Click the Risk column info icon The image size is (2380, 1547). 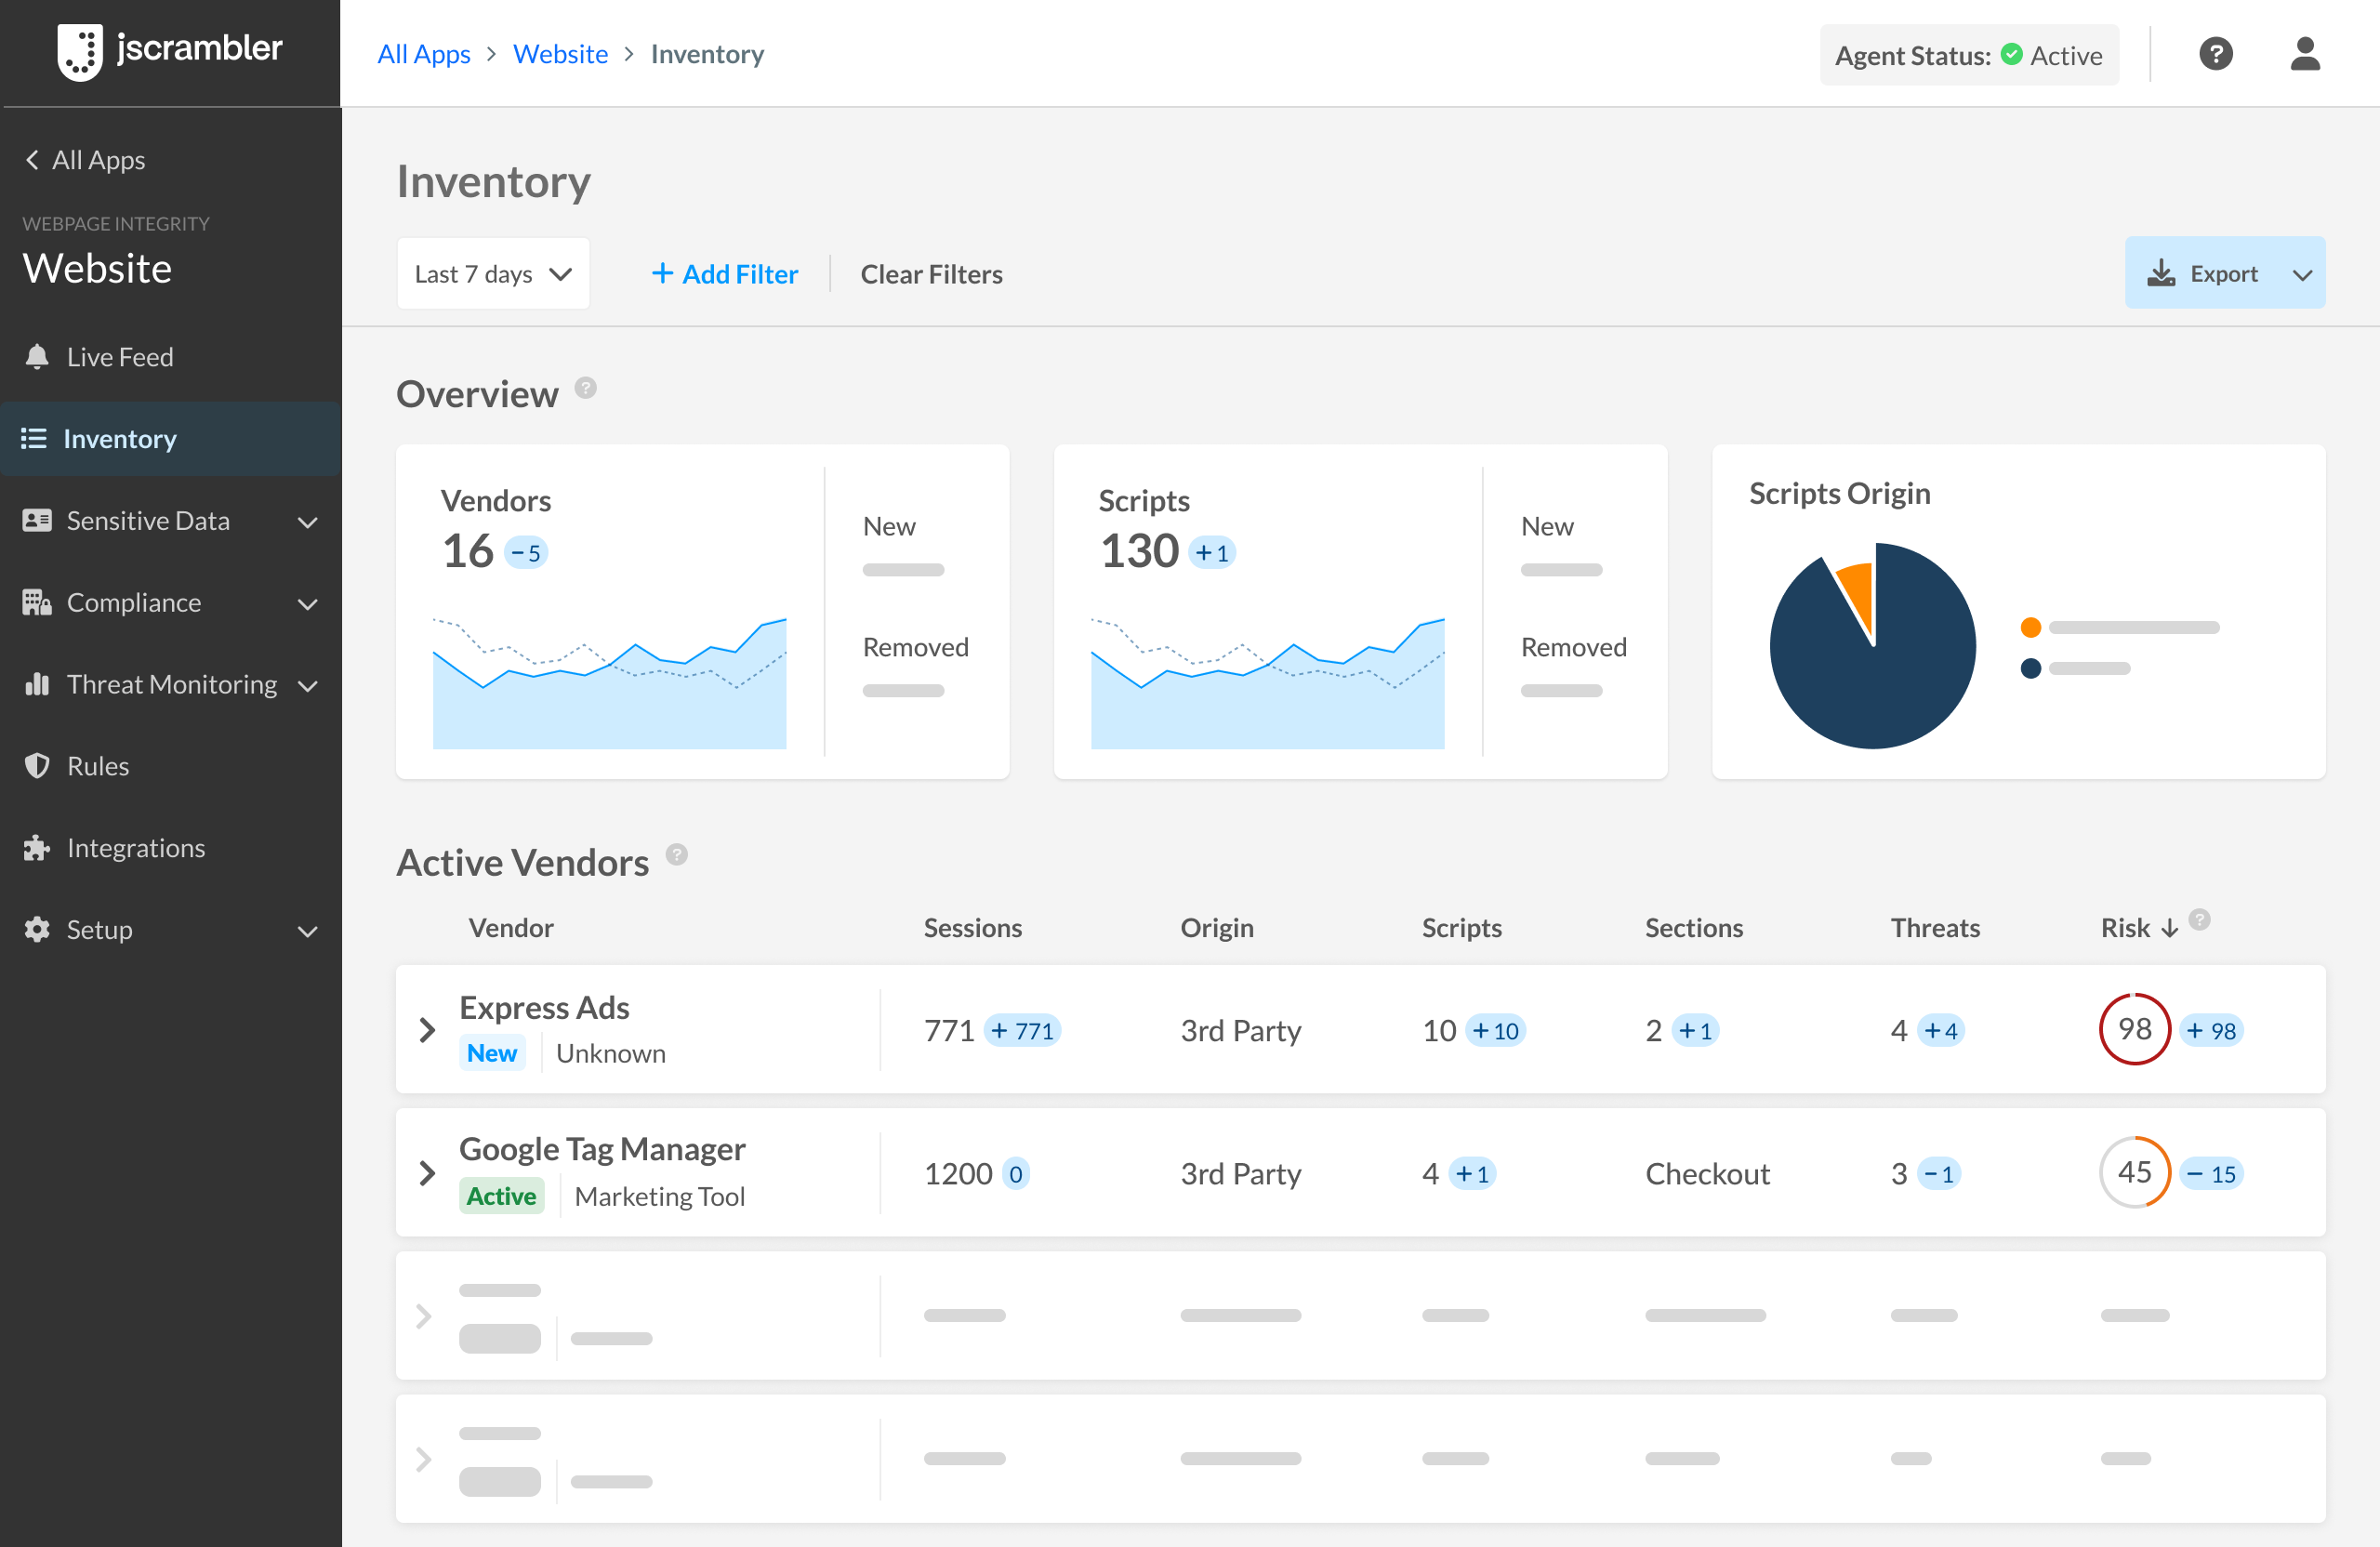2200,919
